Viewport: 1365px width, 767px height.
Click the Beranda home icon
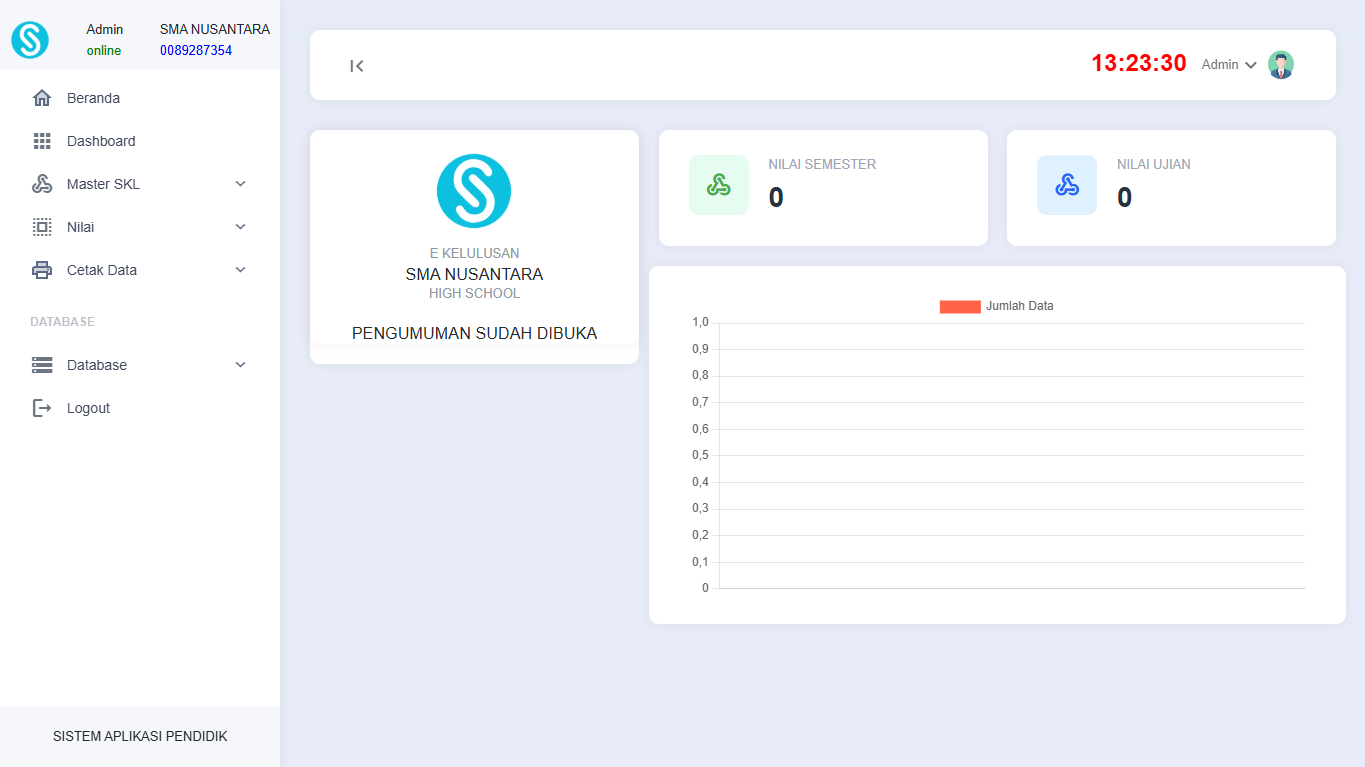click(42, 98)
